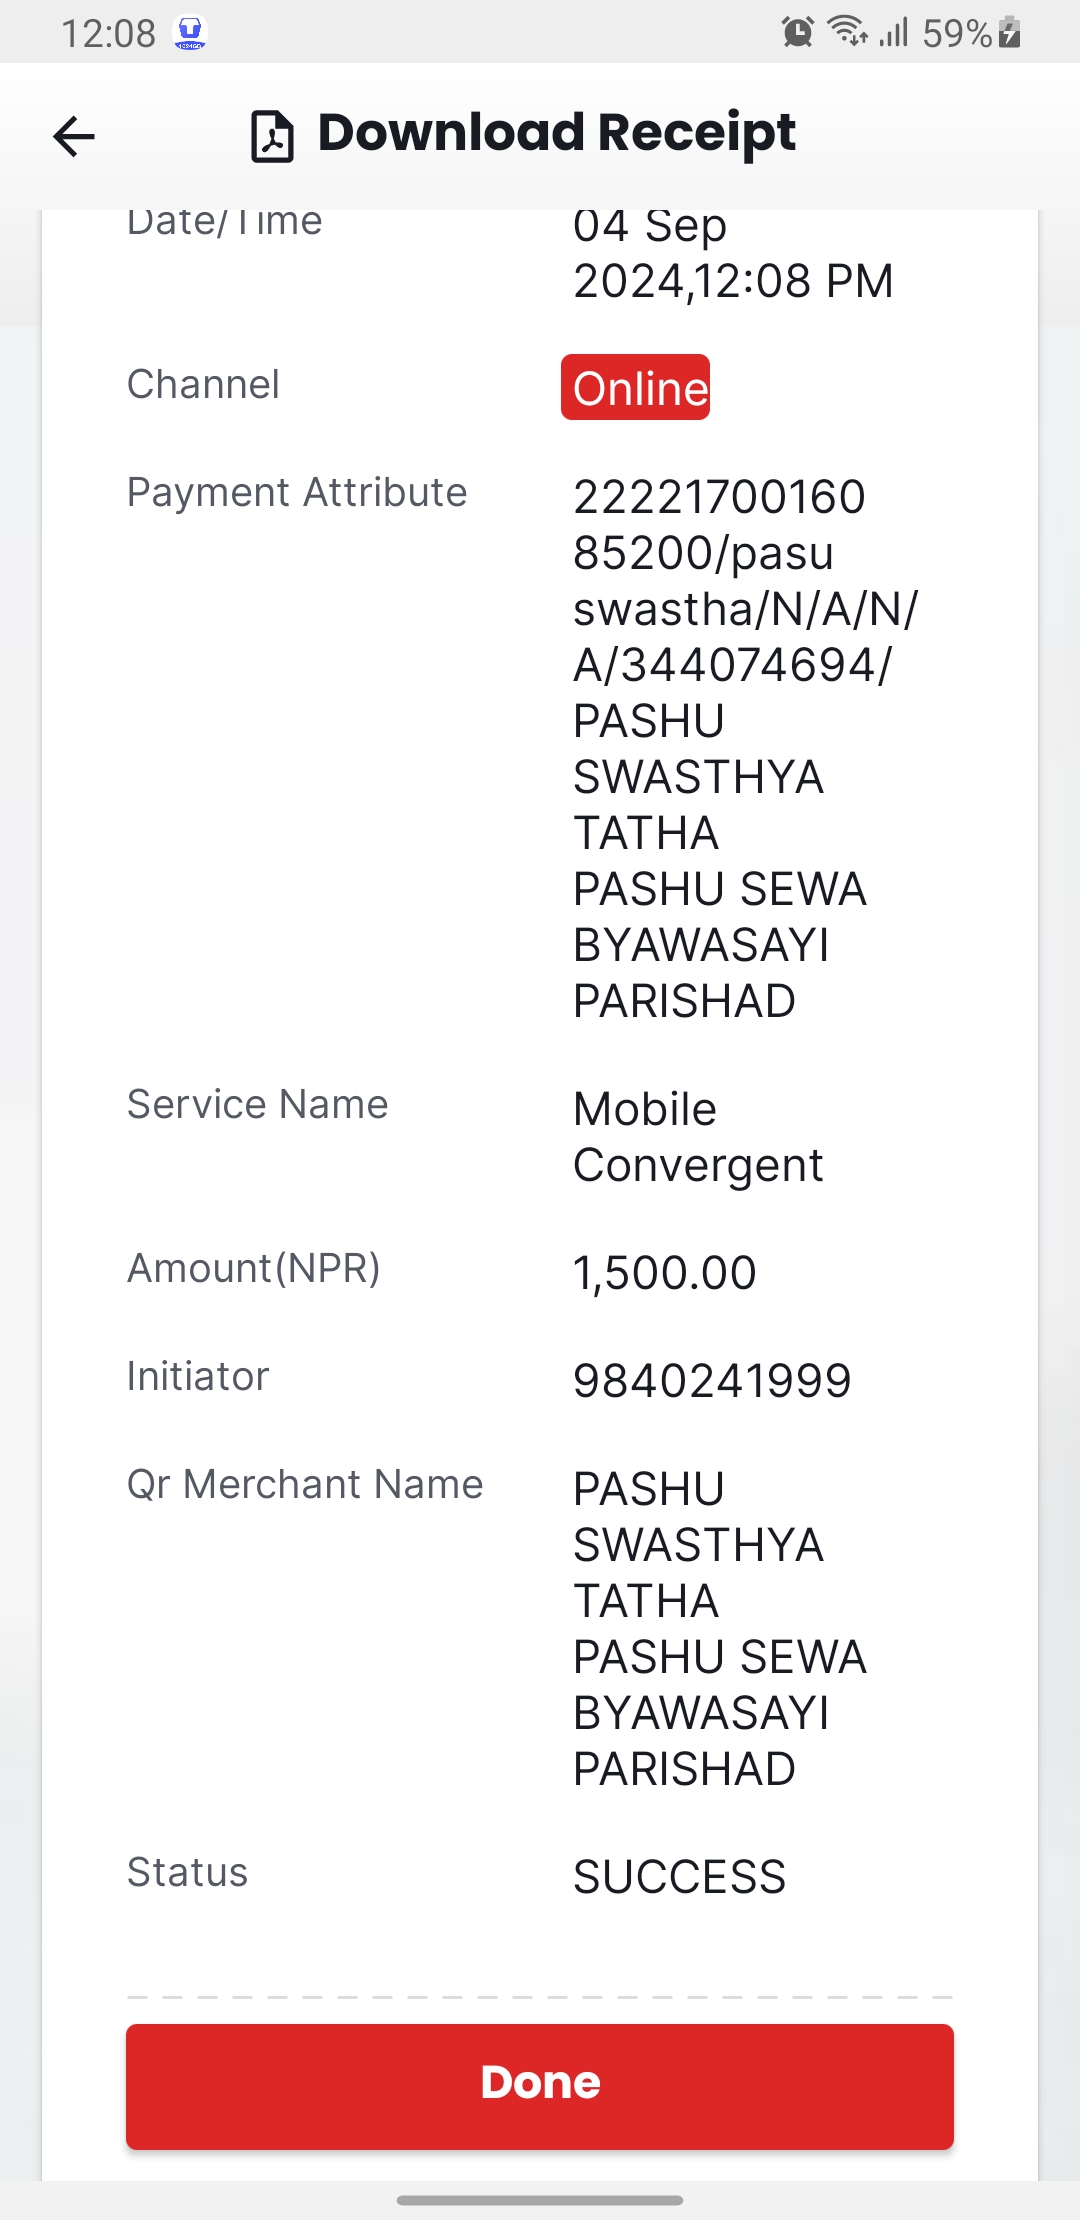Image resolution: width=1080 pixels, height=2220 pixels.
Task: Tap the red Online channel badge
Action: (x=636, y=387)
